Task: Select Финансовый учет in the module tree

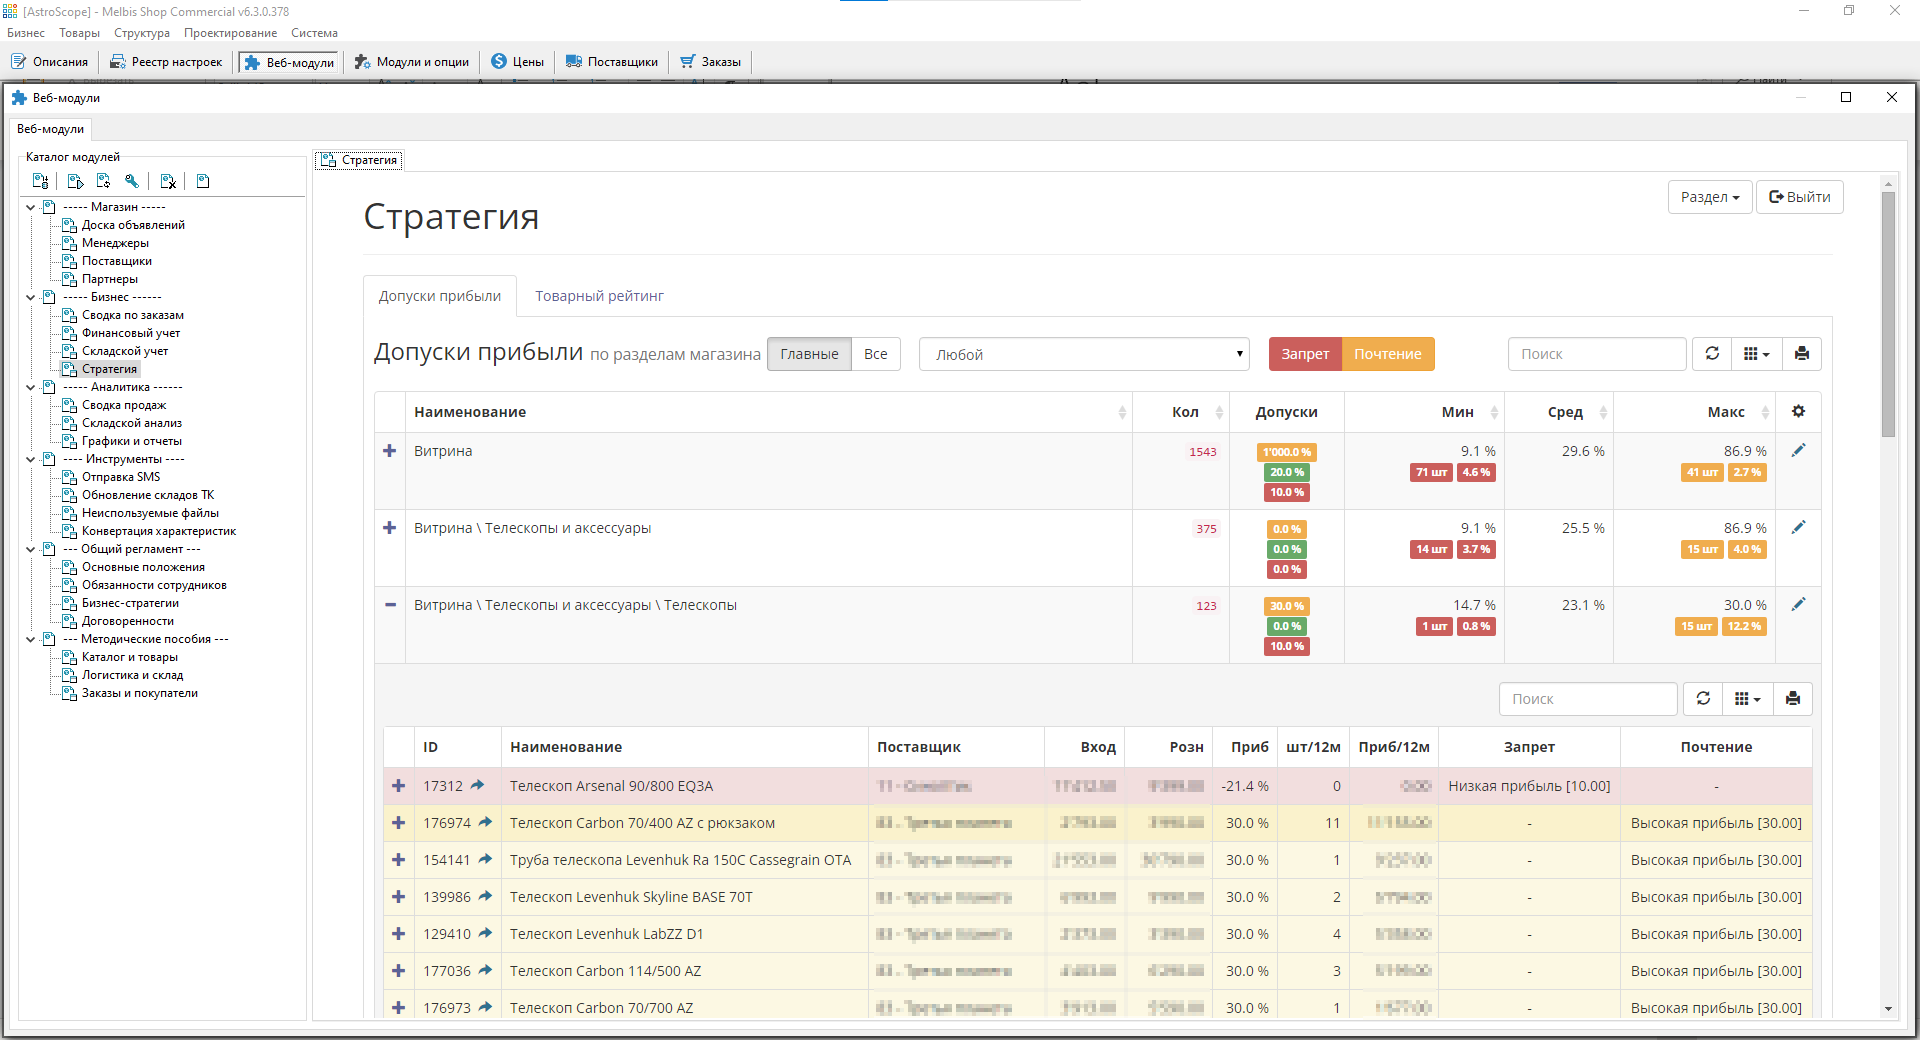Action: pos(131,333)
